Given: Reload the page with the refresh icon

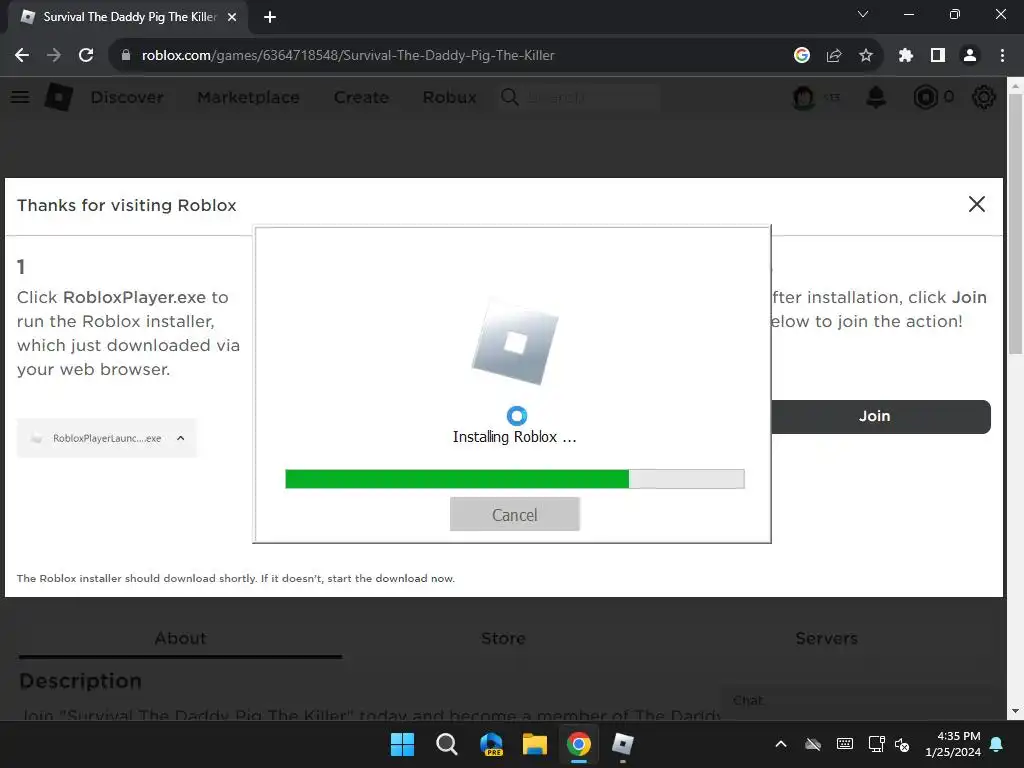Looking at the screenshot, I should coord(86,55).
